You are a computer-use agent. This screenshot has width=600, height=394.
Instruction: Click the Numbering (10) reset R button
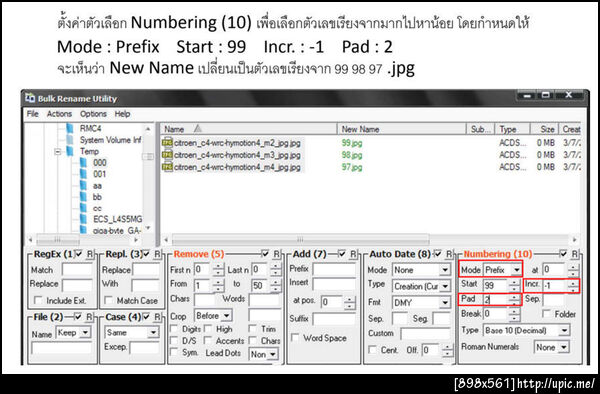[x=574, y=254]
